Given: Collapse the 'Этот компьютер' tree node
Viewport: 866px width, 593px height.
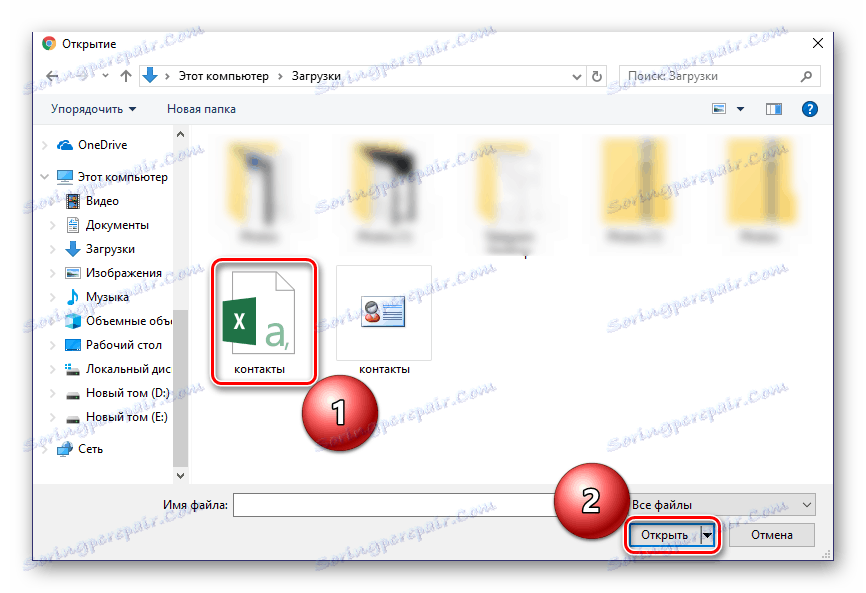Looking at the screenshot, I should [45, 177].
